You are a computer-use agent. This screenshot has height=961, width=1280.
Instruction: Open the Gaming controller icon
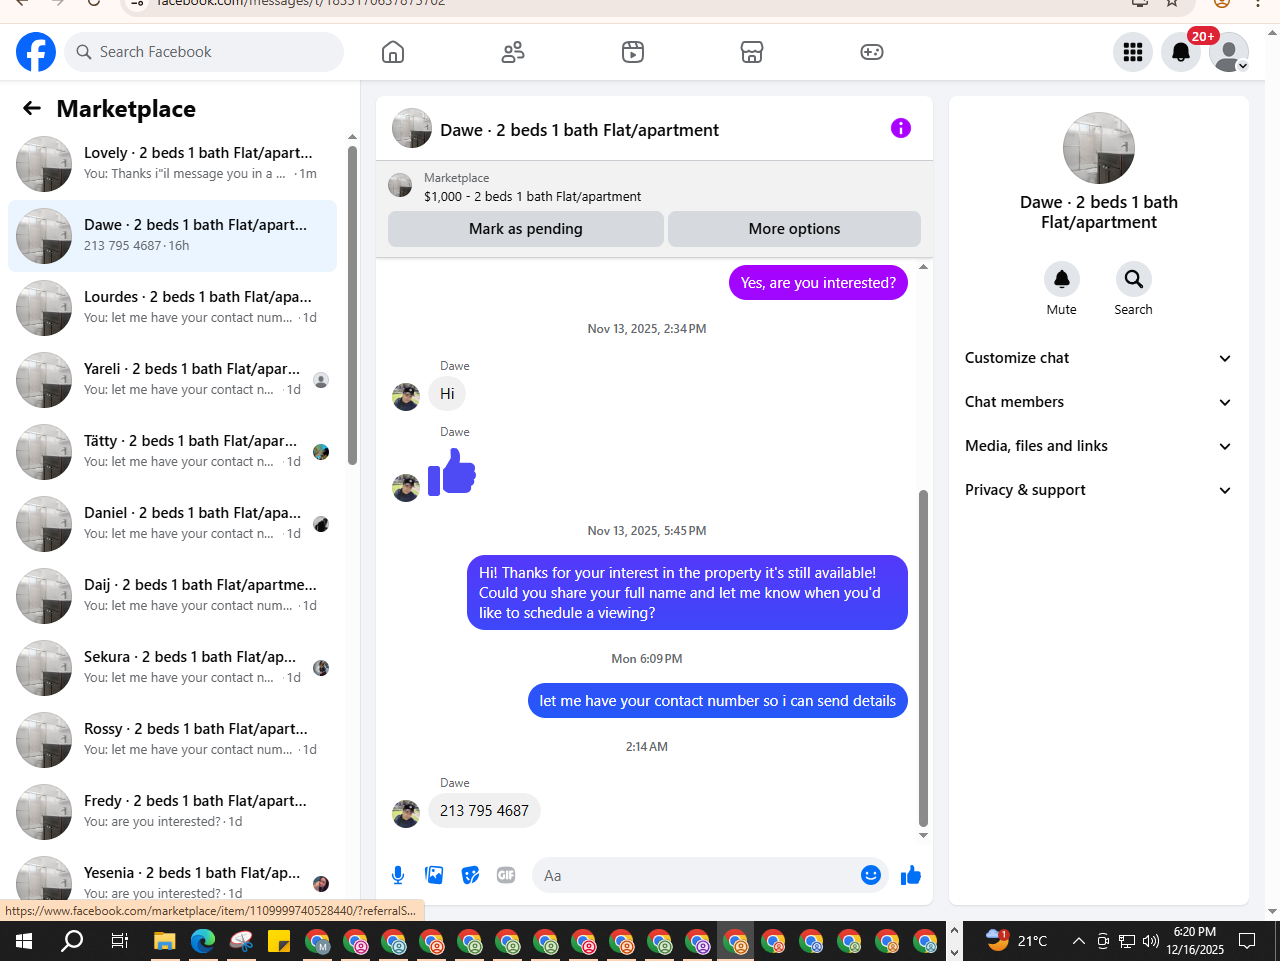click(x=872, y=52)
